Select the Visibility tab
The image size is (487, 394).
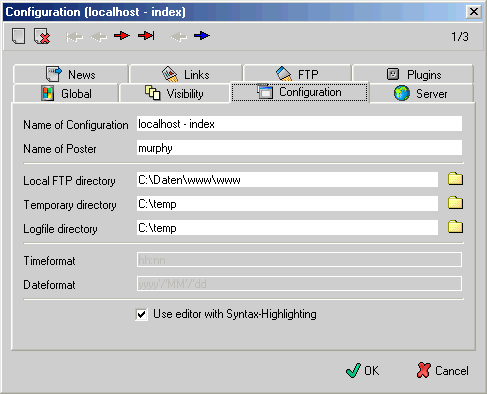coord(174,93)
